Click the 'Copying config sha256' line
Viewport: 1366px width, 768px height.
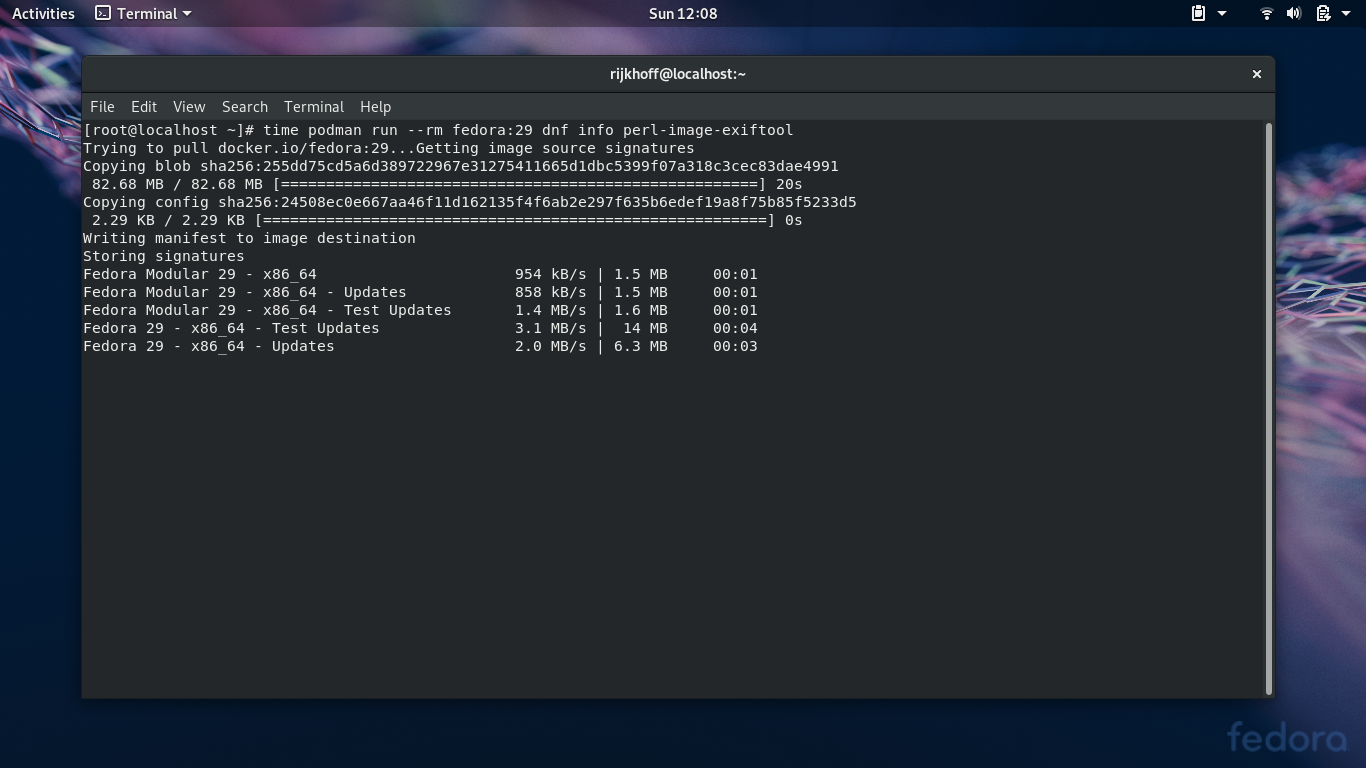pyautogui.click(x=470, y=202)
